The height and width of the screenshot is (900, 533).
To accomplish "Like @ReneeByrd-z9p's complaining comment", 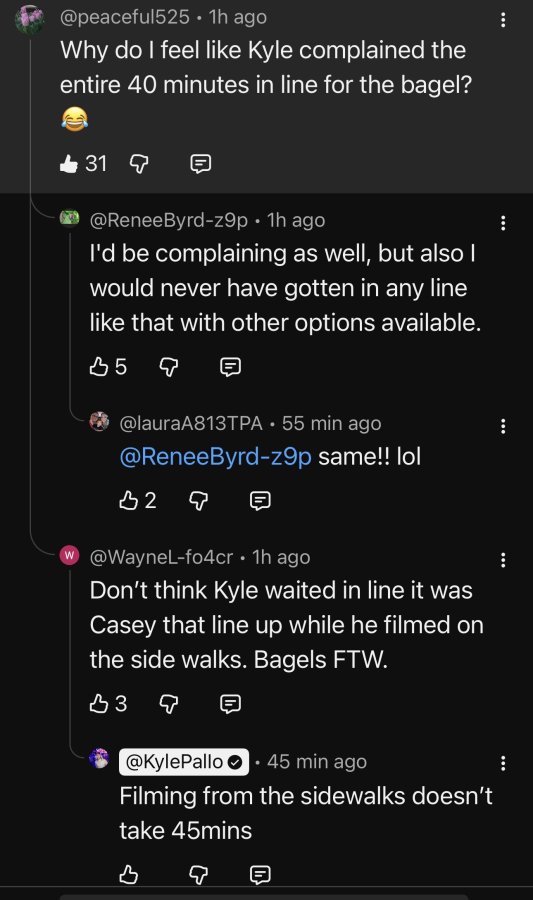I will (x=99, y=366).
